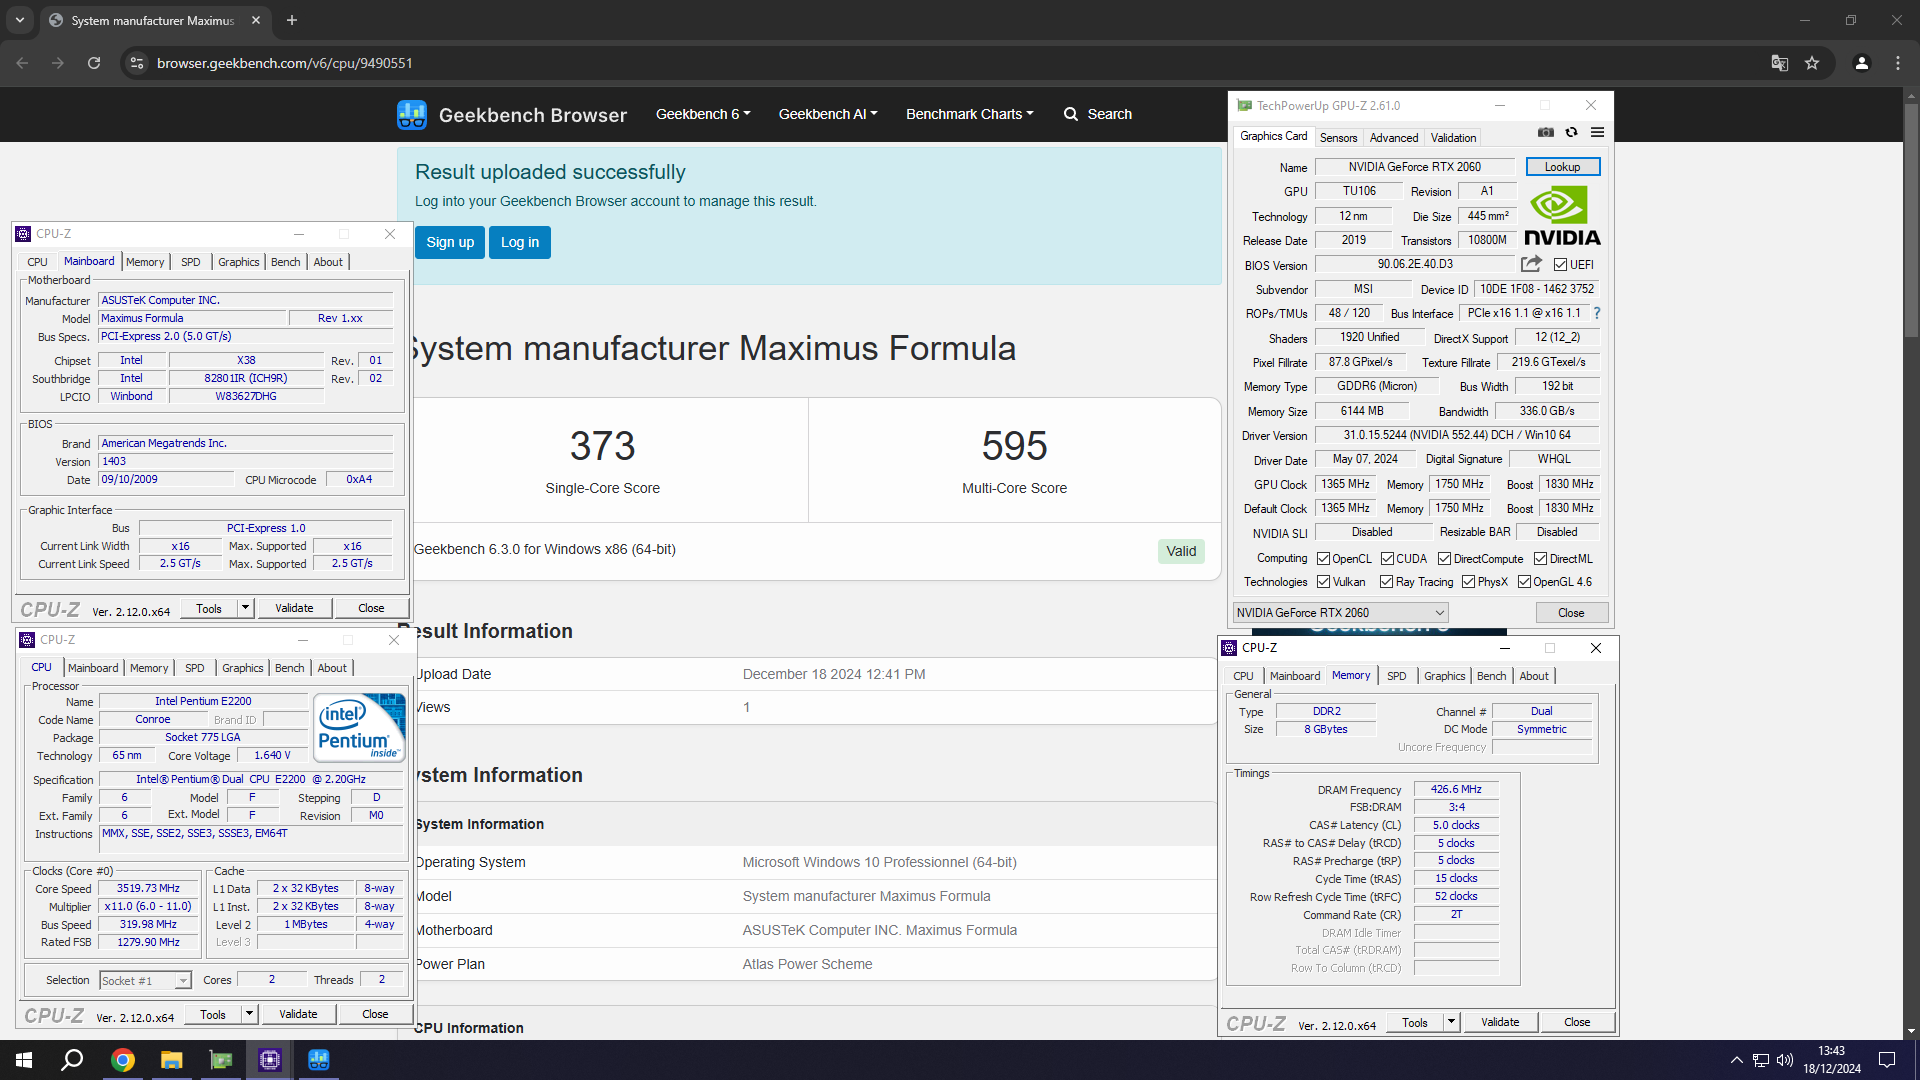Click the GPU-Z refresh icon
The width and height of the screenshot is (1920, 1080).
[x=1572, y=132]
